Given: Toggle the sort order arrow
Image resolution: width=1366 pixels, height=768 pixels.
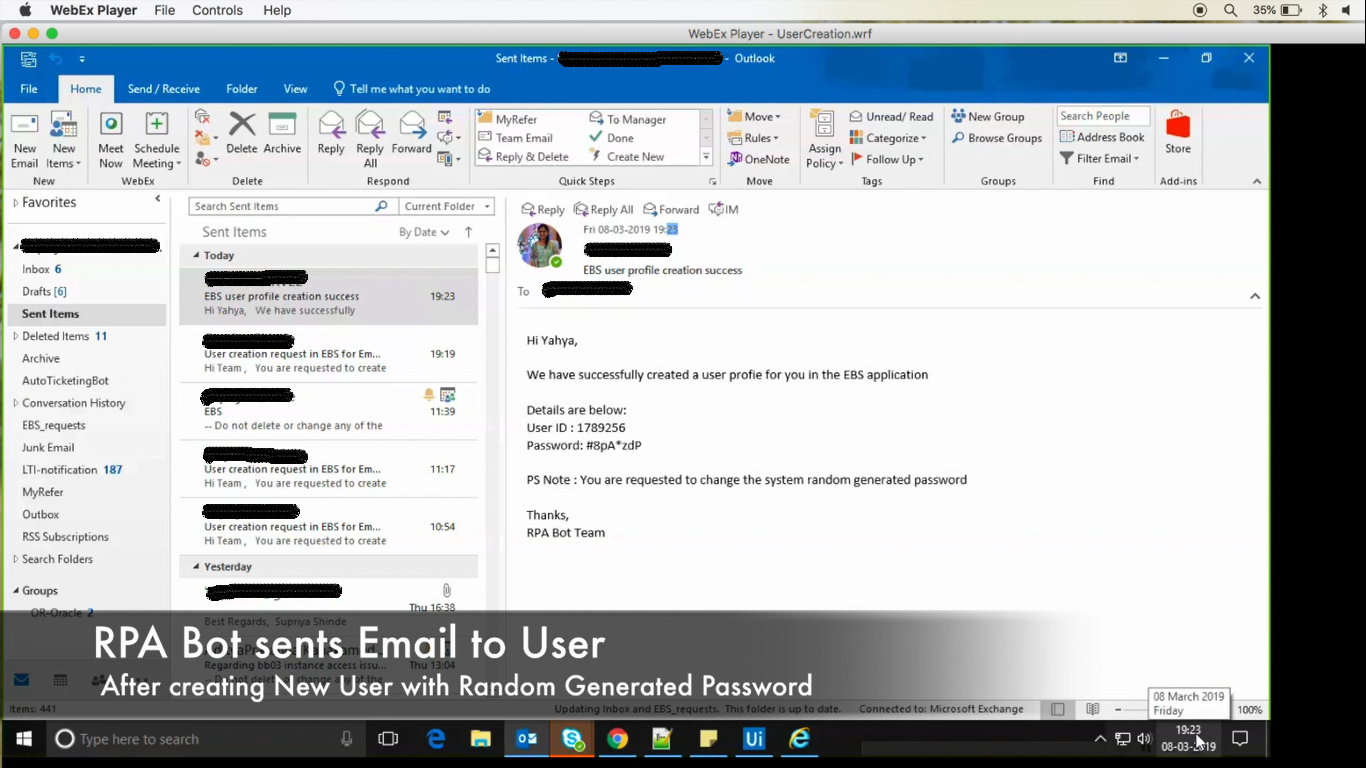Looking at the screenshot, I should coord(468,232).
